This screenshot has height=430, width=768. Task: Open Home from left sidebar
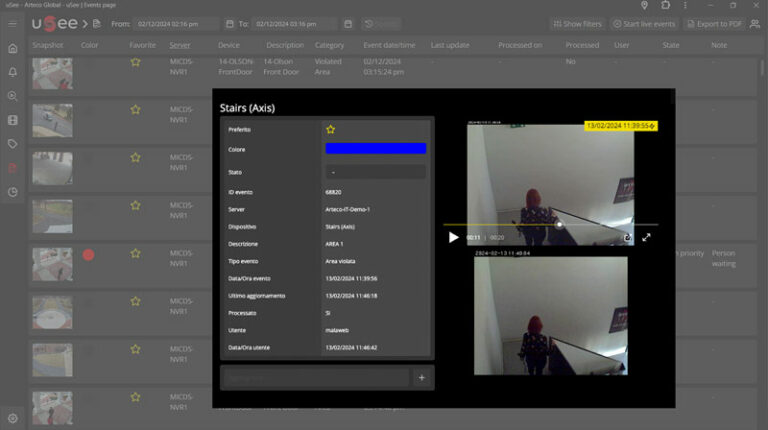pyautogui.click(x=12, y=48)
